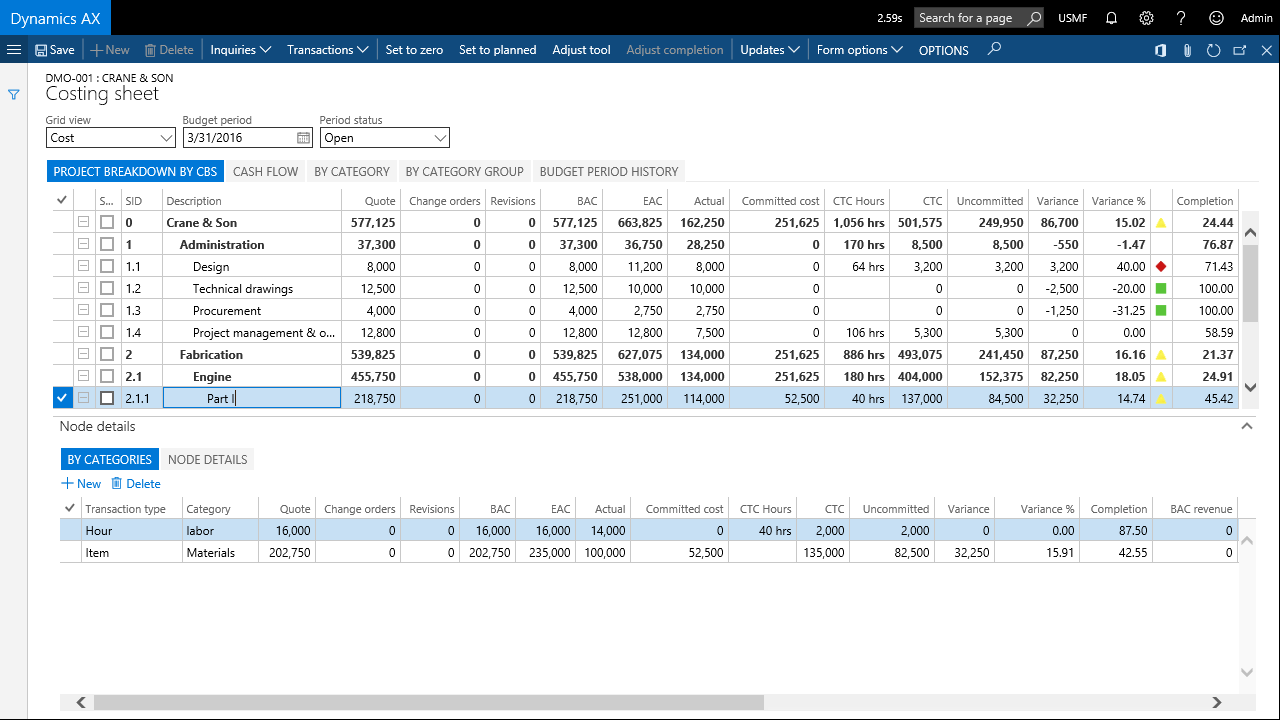The image size is (1280, 720).
Task: Open the NODE DETAILS tab
Action: pos(207,459)
